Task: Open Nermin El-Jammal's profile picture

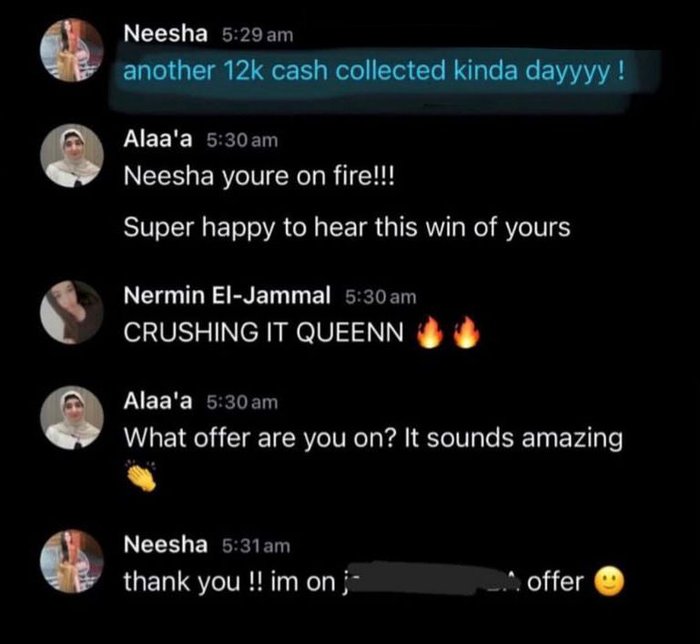Action: point(71,312)
